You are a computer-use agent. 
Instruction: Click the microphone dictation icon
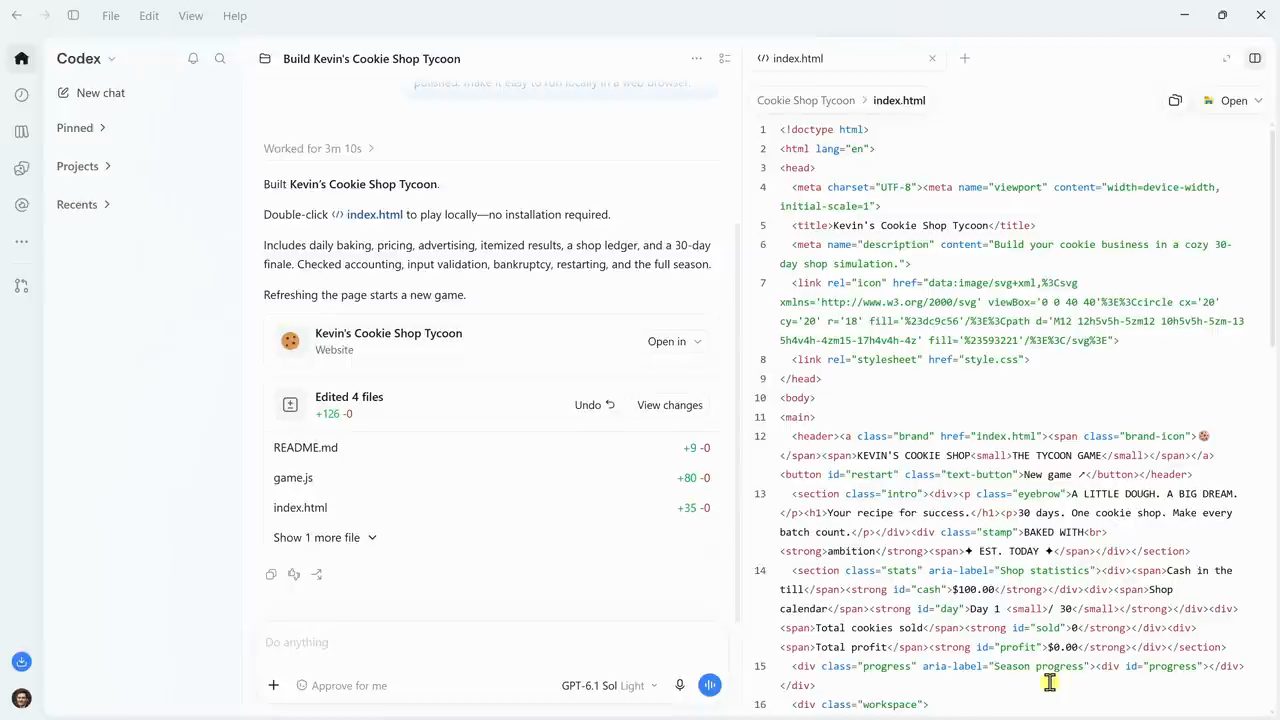[x=680, y=685]
